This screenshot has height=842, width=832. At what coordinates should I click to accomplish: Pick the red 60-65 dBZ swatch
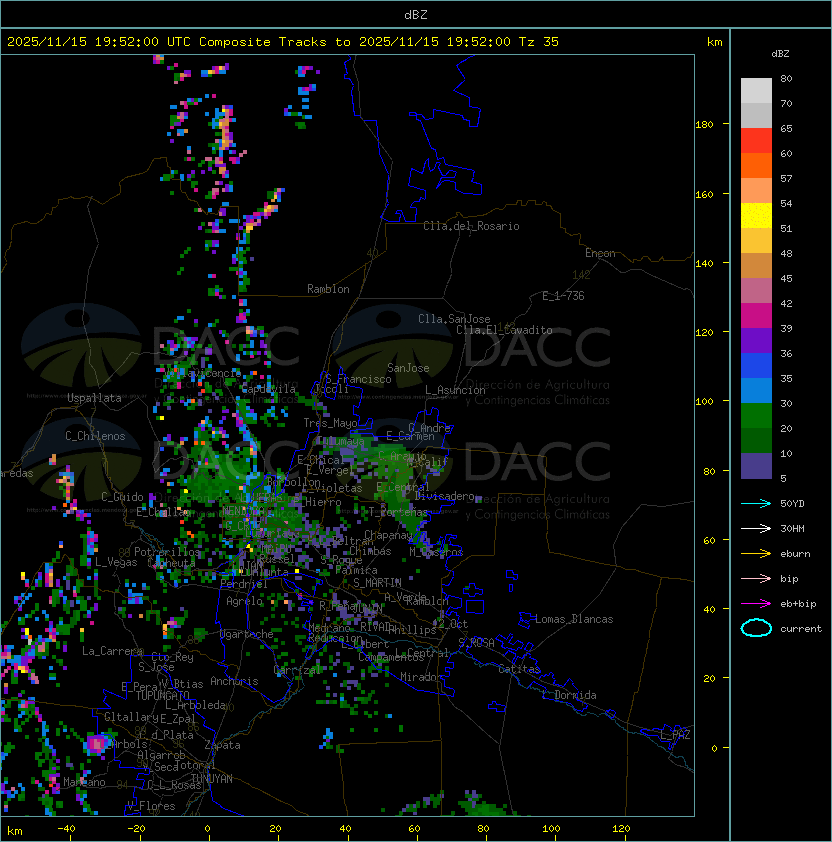pyautogui.click(x=756, y=141)
